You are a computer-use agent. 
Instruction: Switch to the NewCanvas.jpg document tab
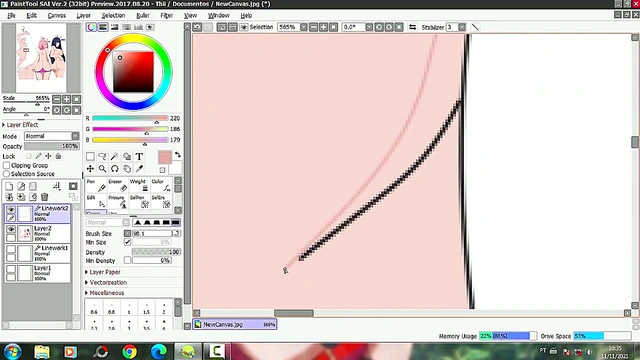tap(235, 324)
